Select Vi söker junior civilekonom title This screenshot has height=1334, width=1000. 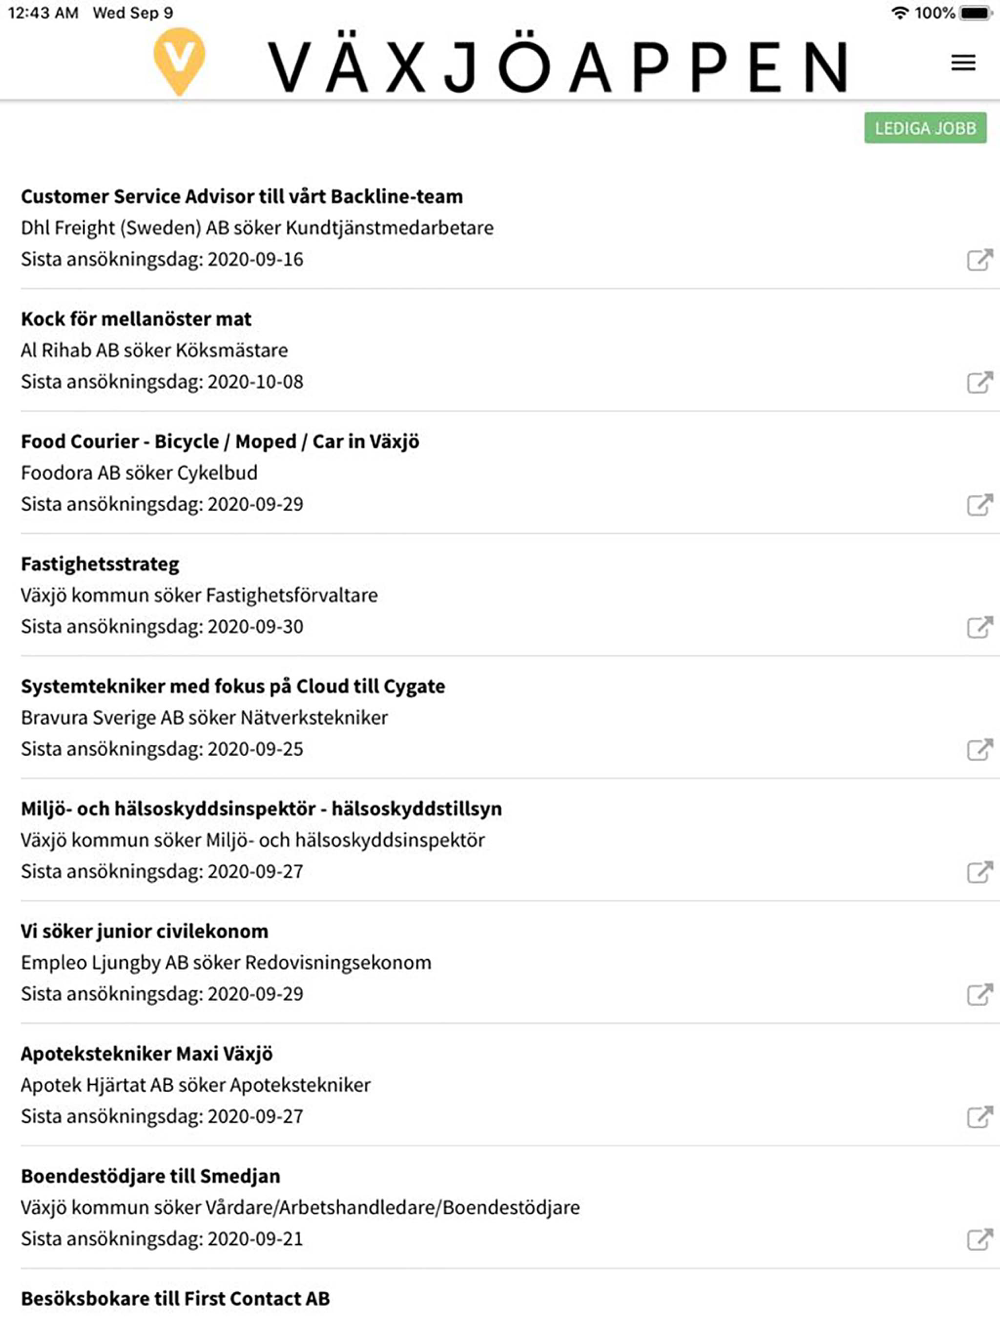pyautogui.click(x=145, y=931)
